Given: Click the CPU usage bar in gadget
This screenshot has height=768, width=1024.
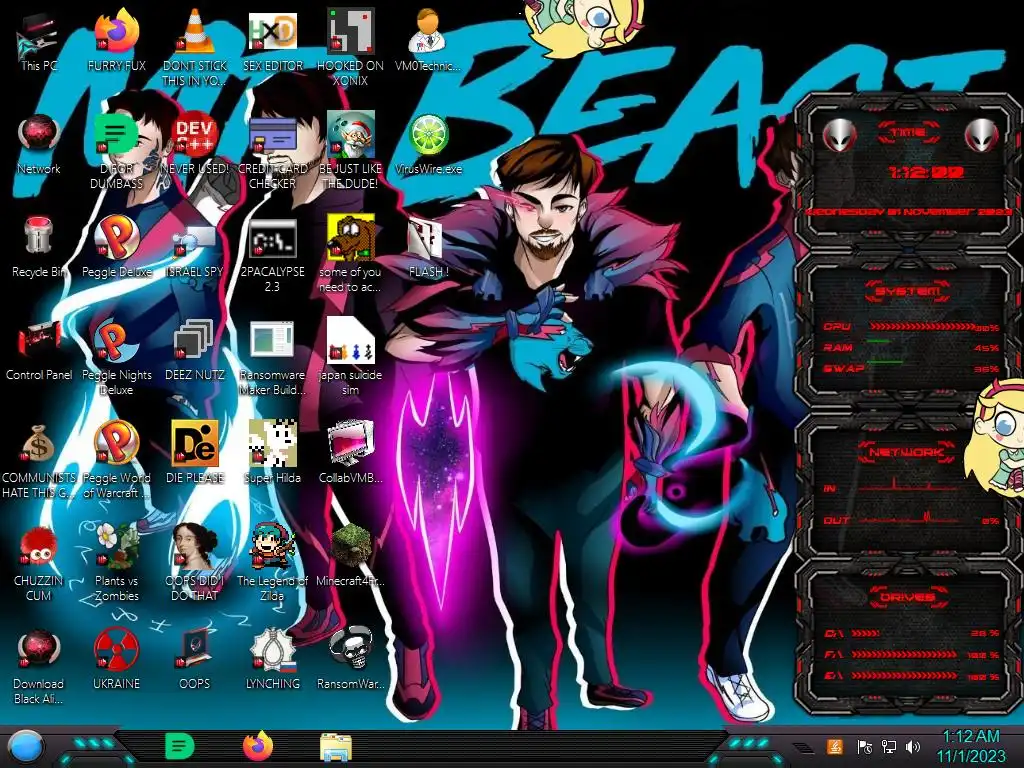Looking at the screenshot, I should 921,327.
